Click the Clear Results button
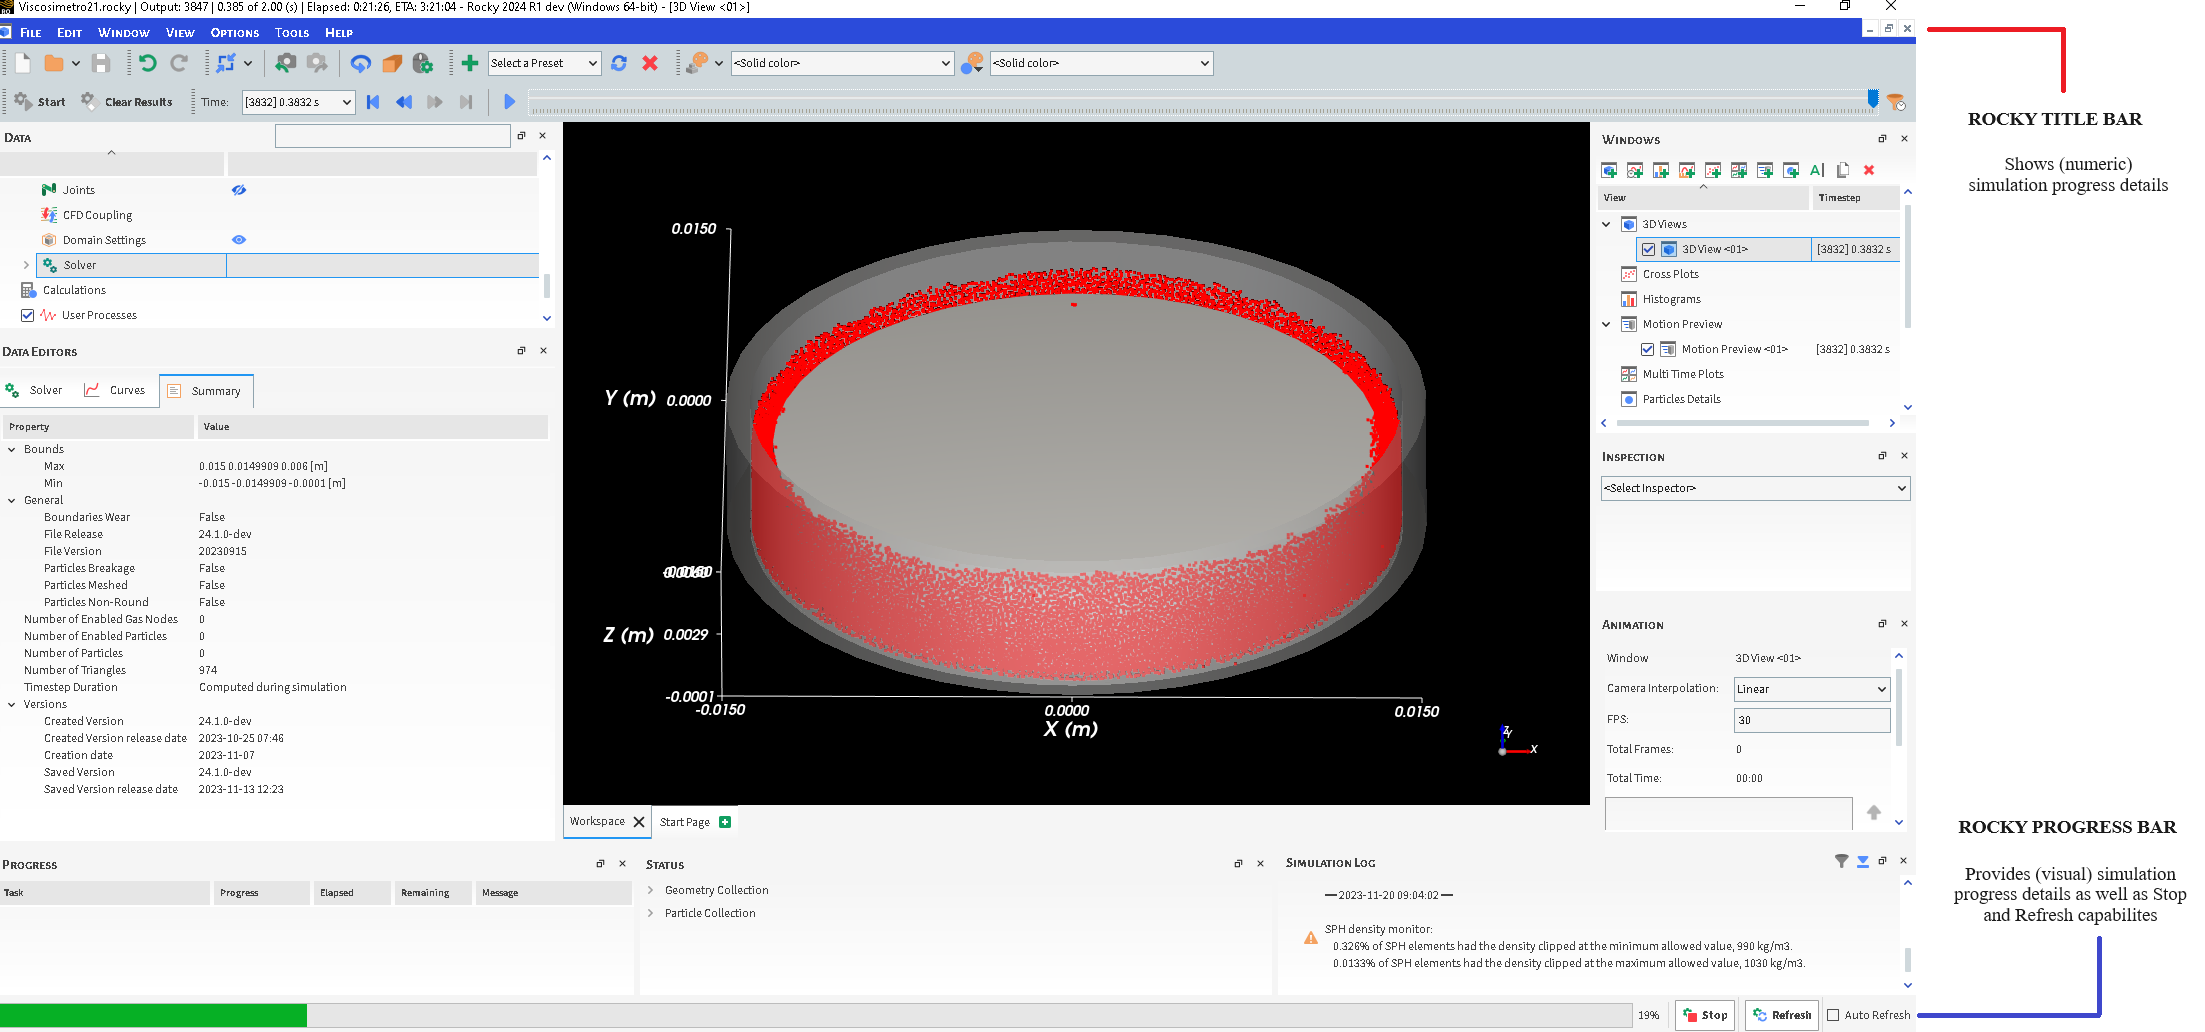 pyautogui.click(x=127, y=102)
